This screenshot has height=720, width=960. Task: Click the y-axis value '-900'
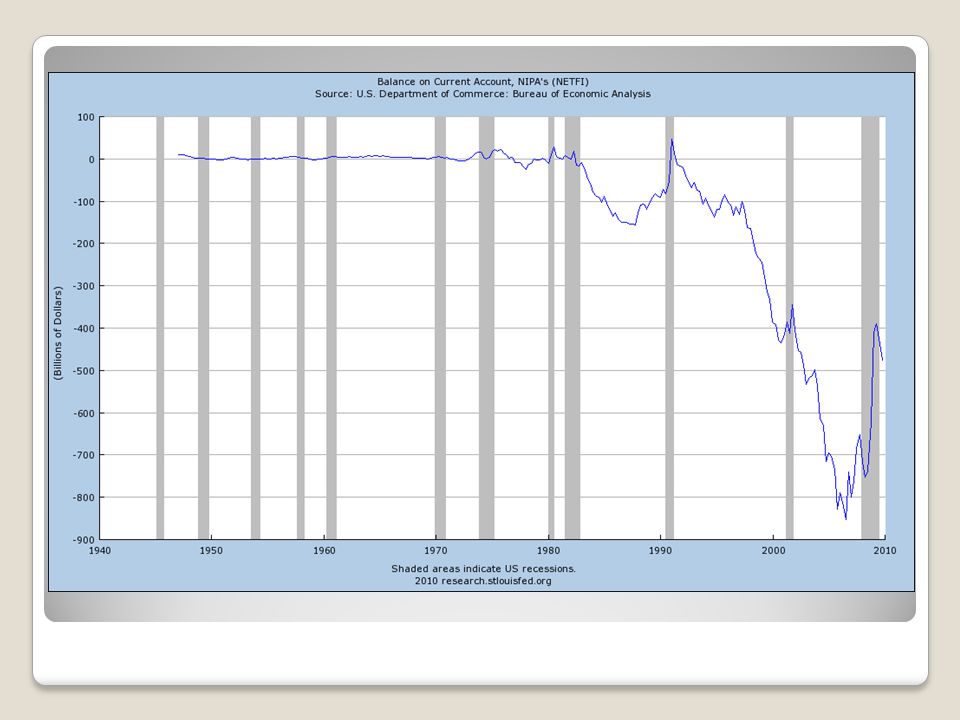(x=84, y=539)
